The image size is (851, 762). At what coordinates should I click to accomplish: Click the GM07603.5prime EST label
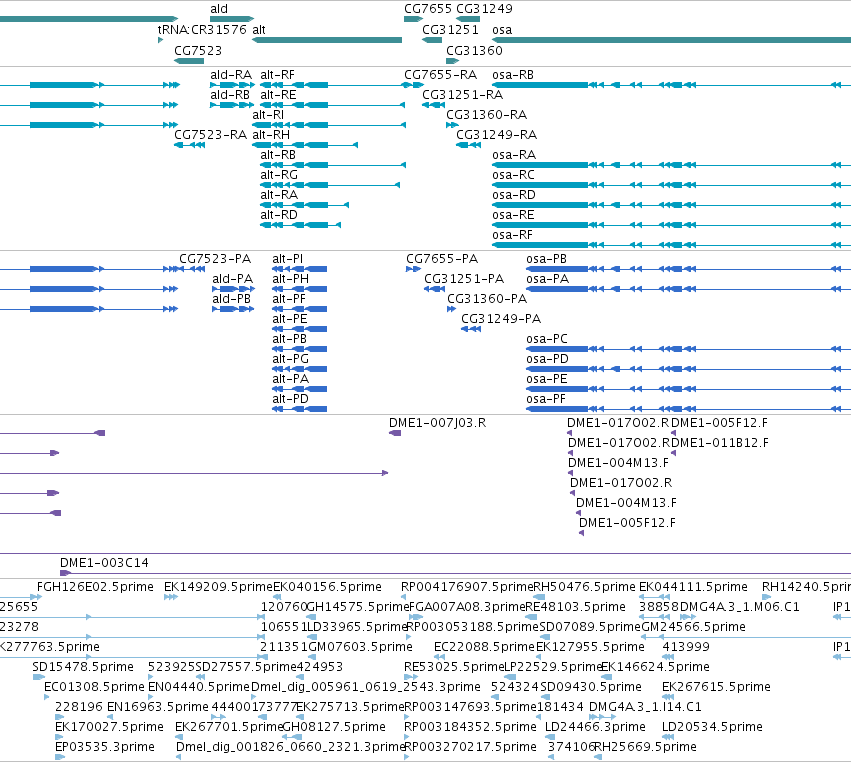point(360,647)
